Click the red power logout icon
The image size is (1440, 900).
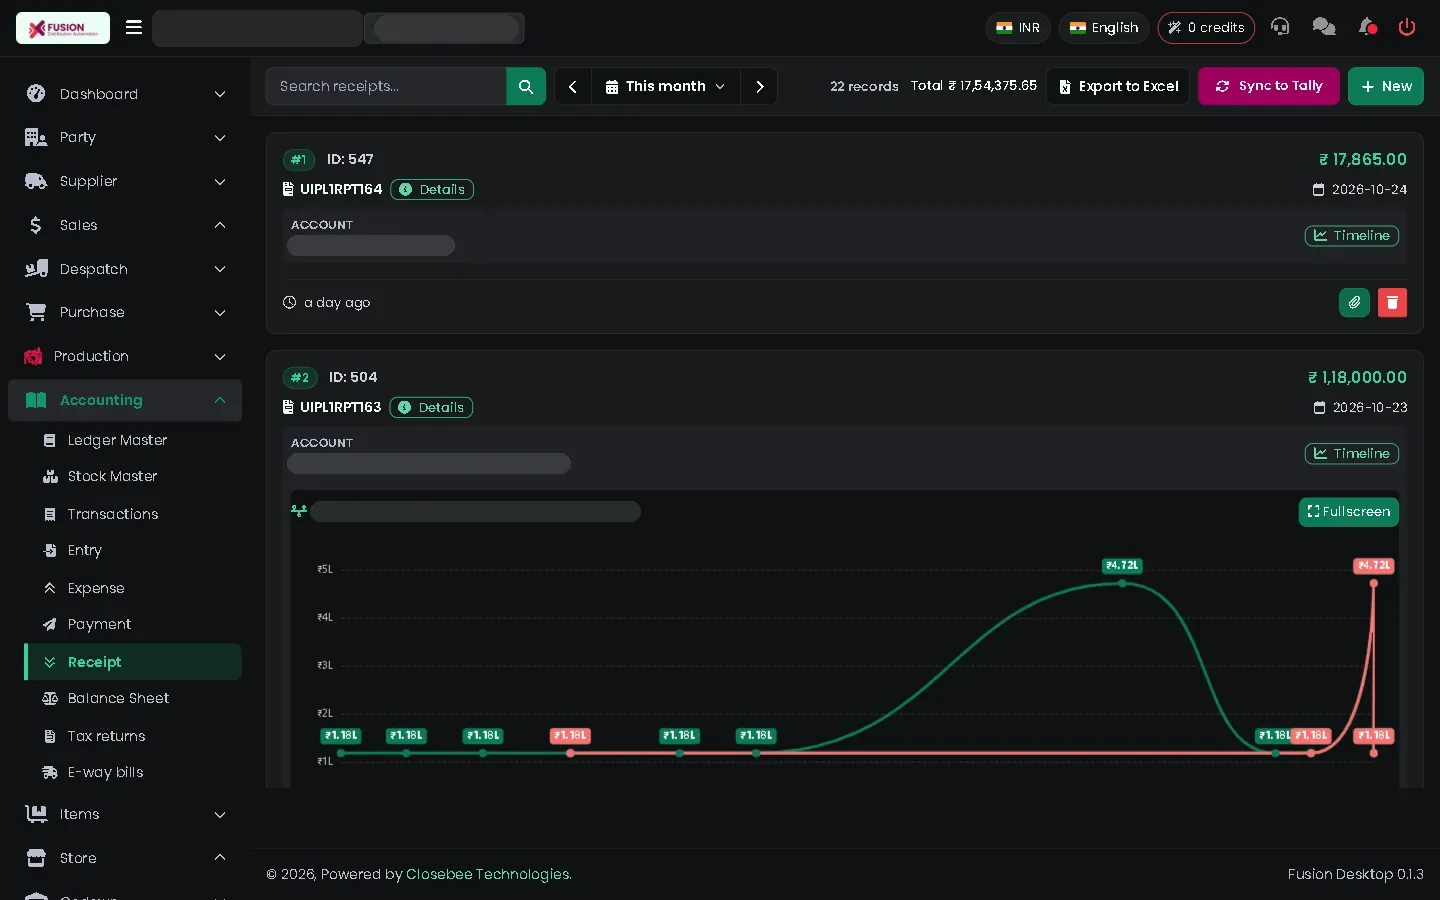[x=1407, y=27]
